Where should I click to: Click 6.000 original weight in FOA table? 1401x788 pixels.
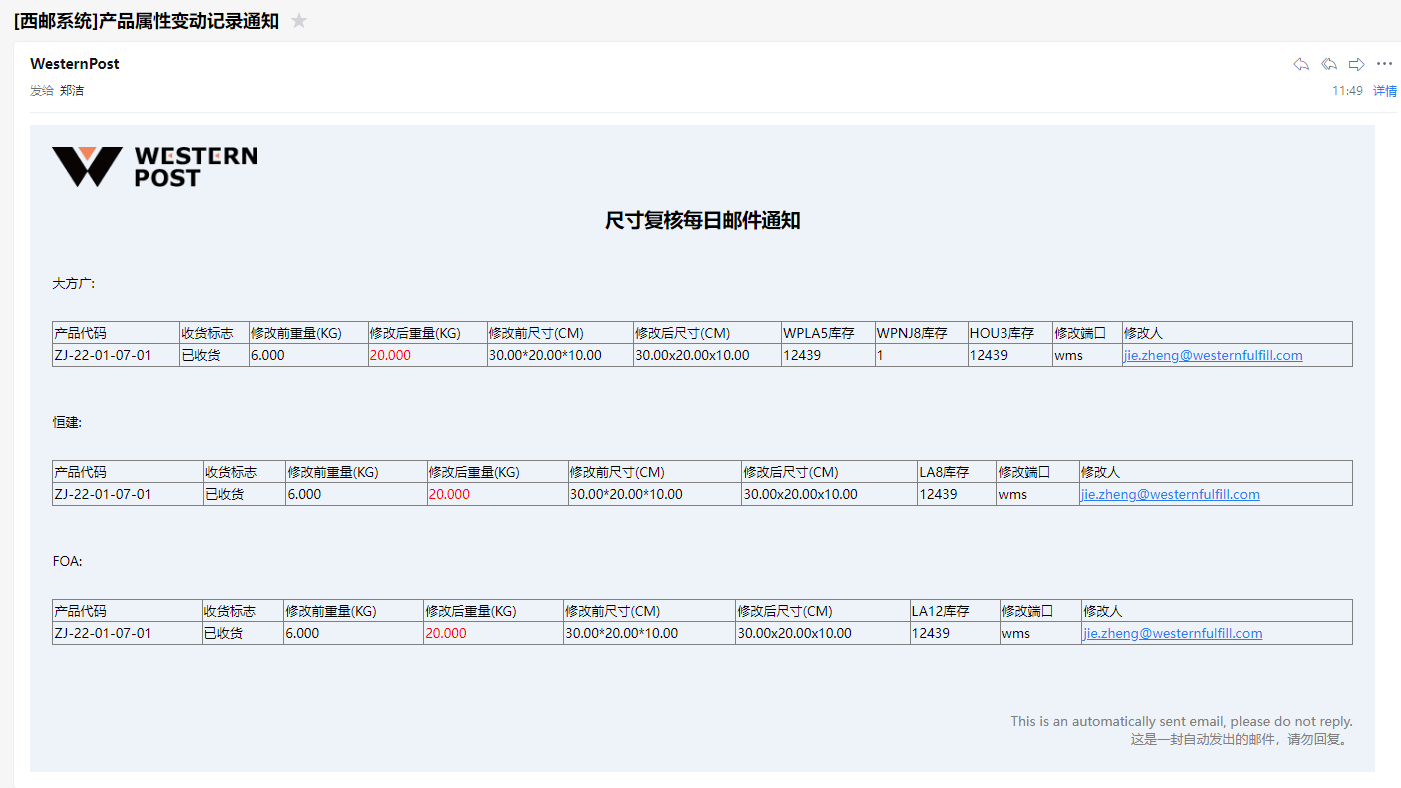click(302, 633)
